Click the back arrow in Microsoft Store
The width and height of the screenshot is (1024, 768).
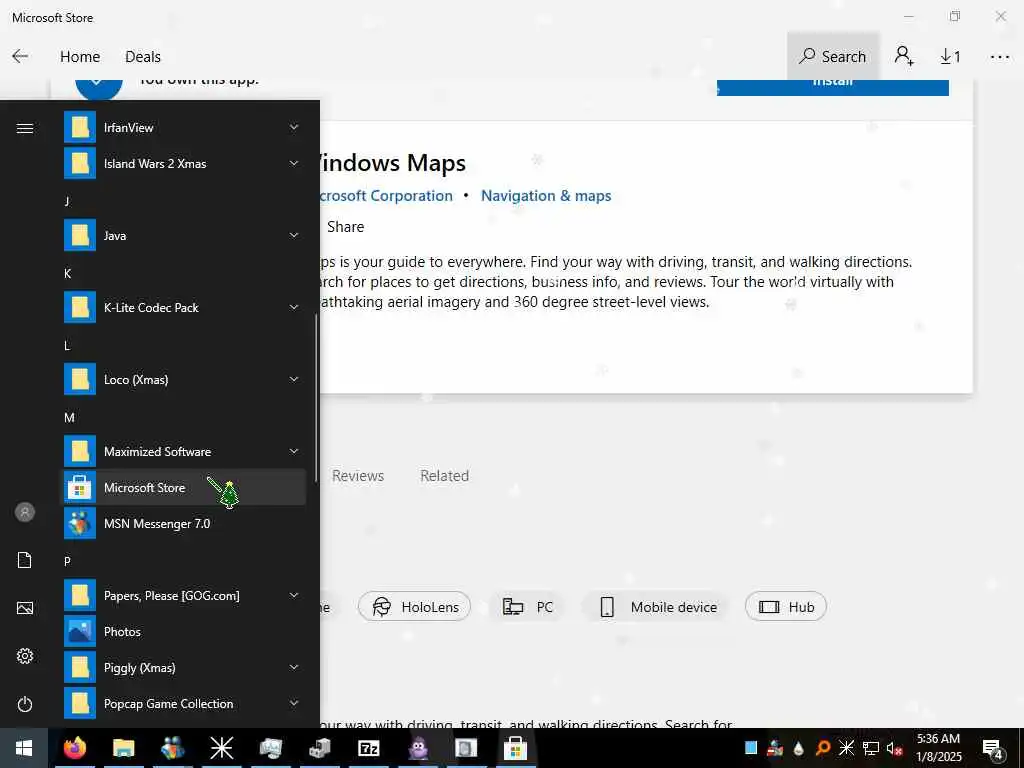[20, 56]
